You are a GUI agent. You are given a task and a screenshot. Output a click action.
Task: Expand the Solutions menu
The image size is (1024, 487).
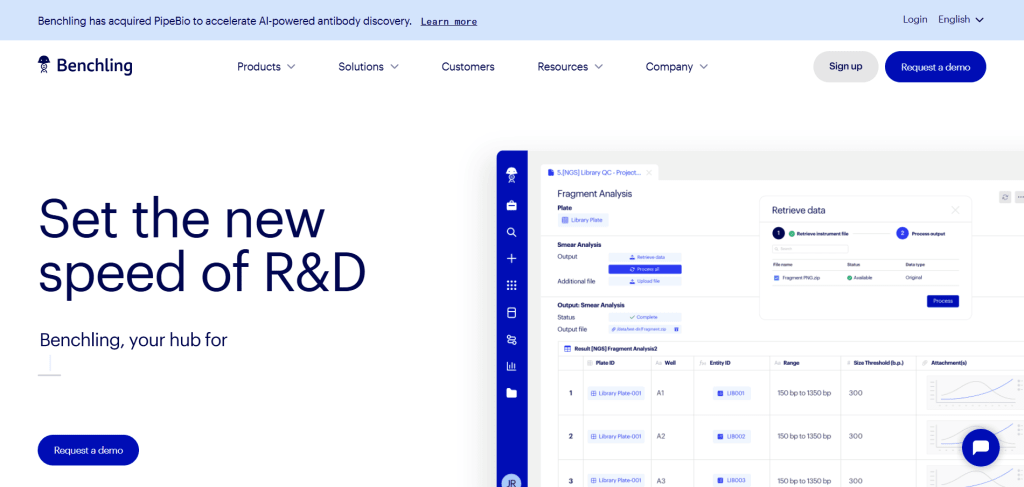click(x=368, y=67)
